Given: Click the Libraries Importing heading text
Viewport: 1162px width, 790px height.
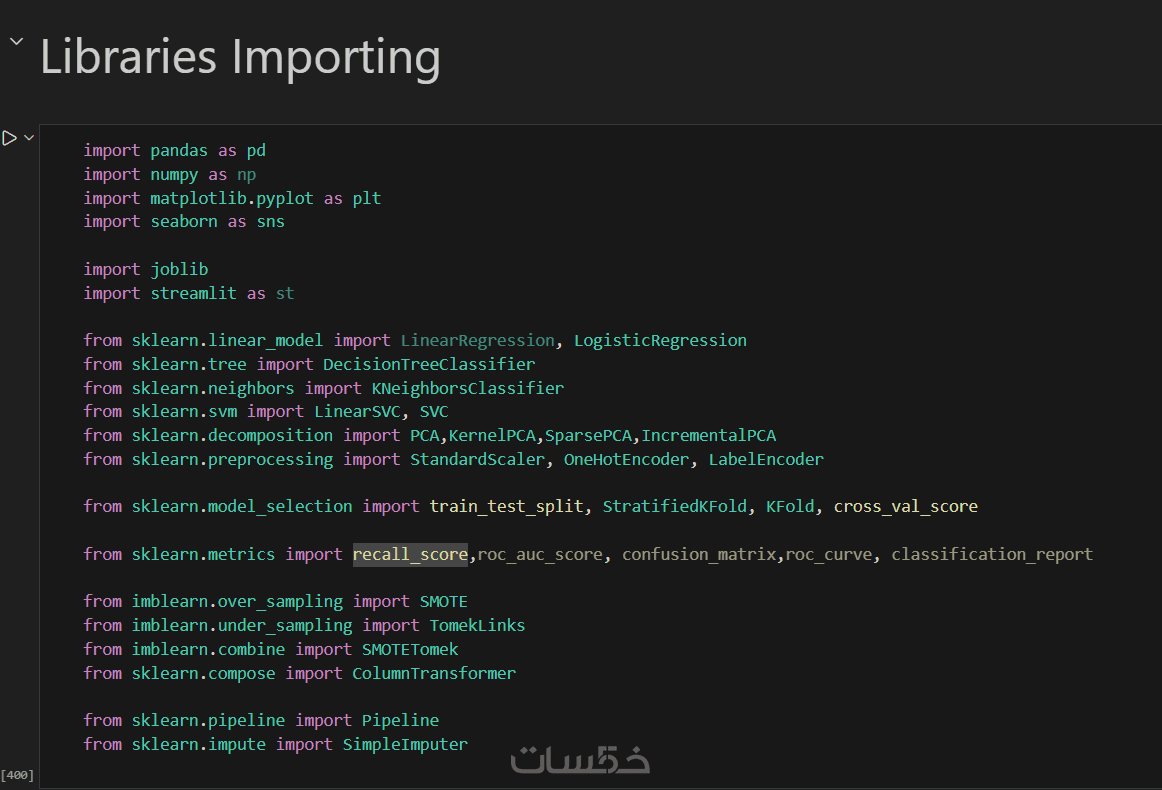Looking at the screenshot, I should (240, 57).
